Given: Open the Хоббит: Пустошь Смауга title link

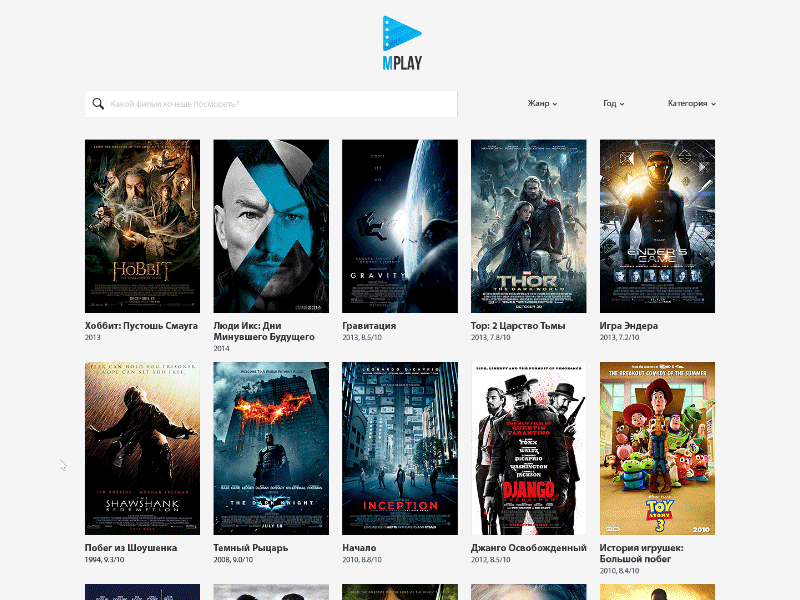Looking at the screenshot, I should point(140,325).
